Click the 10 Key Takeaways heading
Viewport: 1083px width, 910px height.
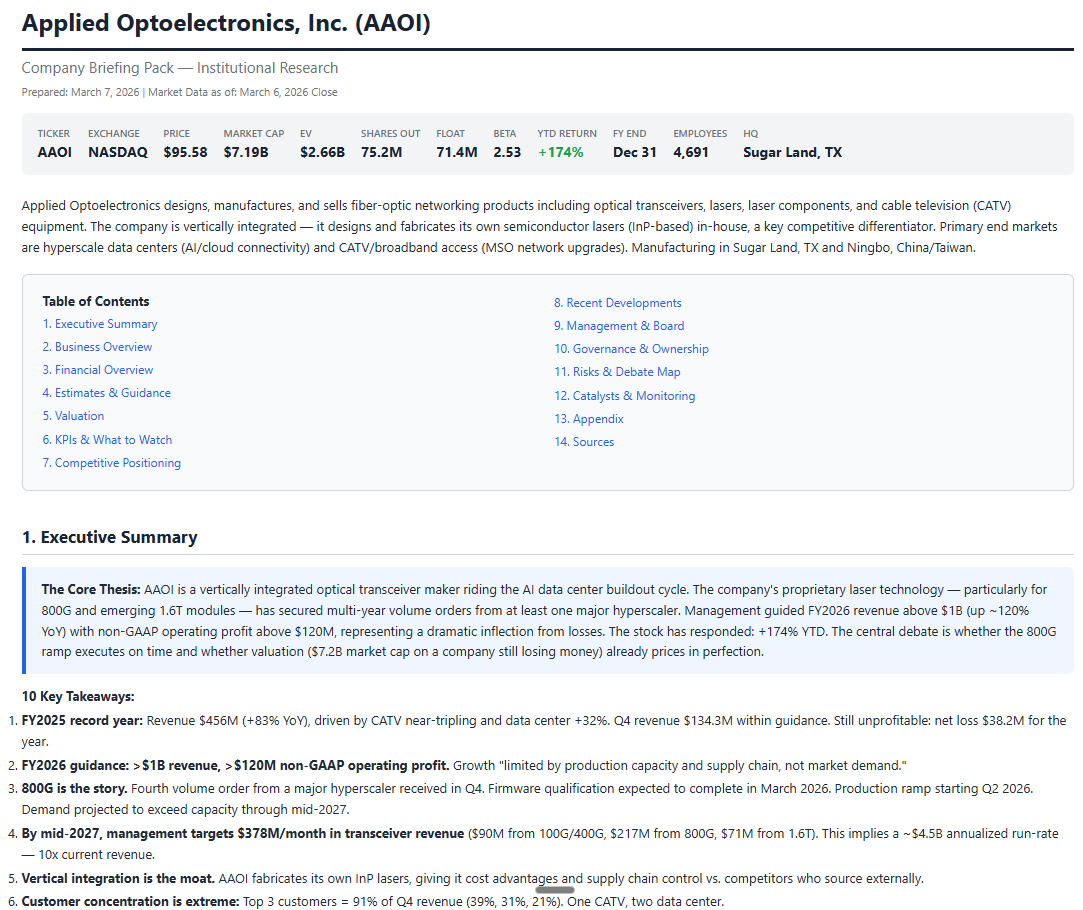78,697
